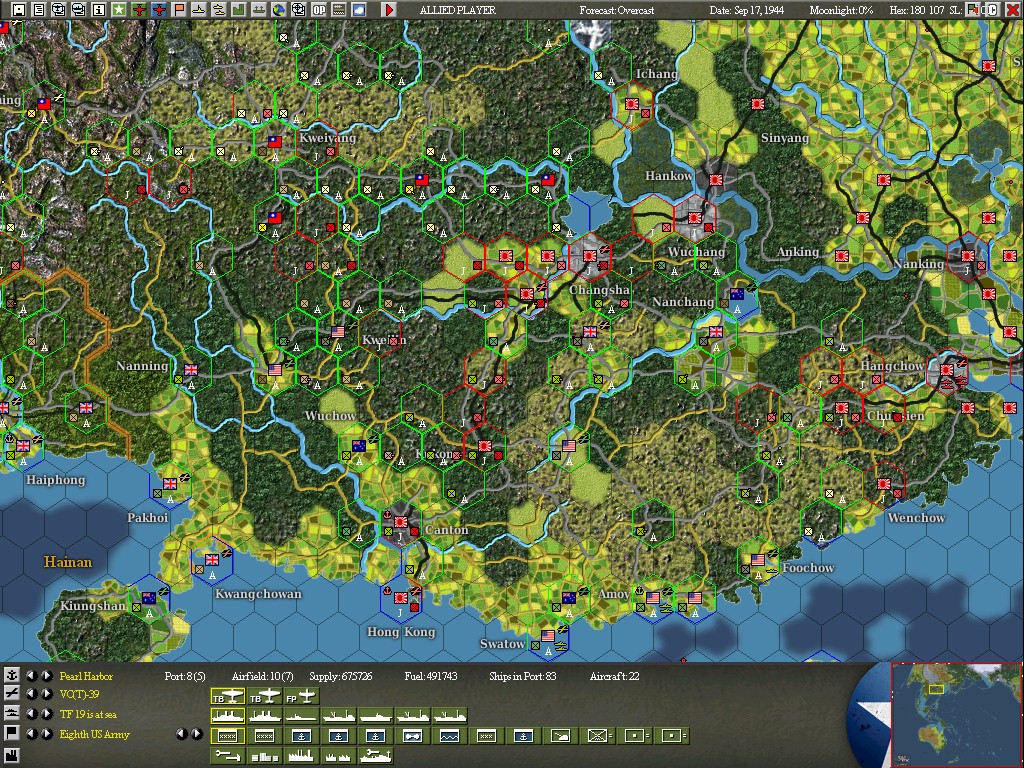Click the 'C' icon in top-right corner
1024x768 pixels.
(991, 10)
